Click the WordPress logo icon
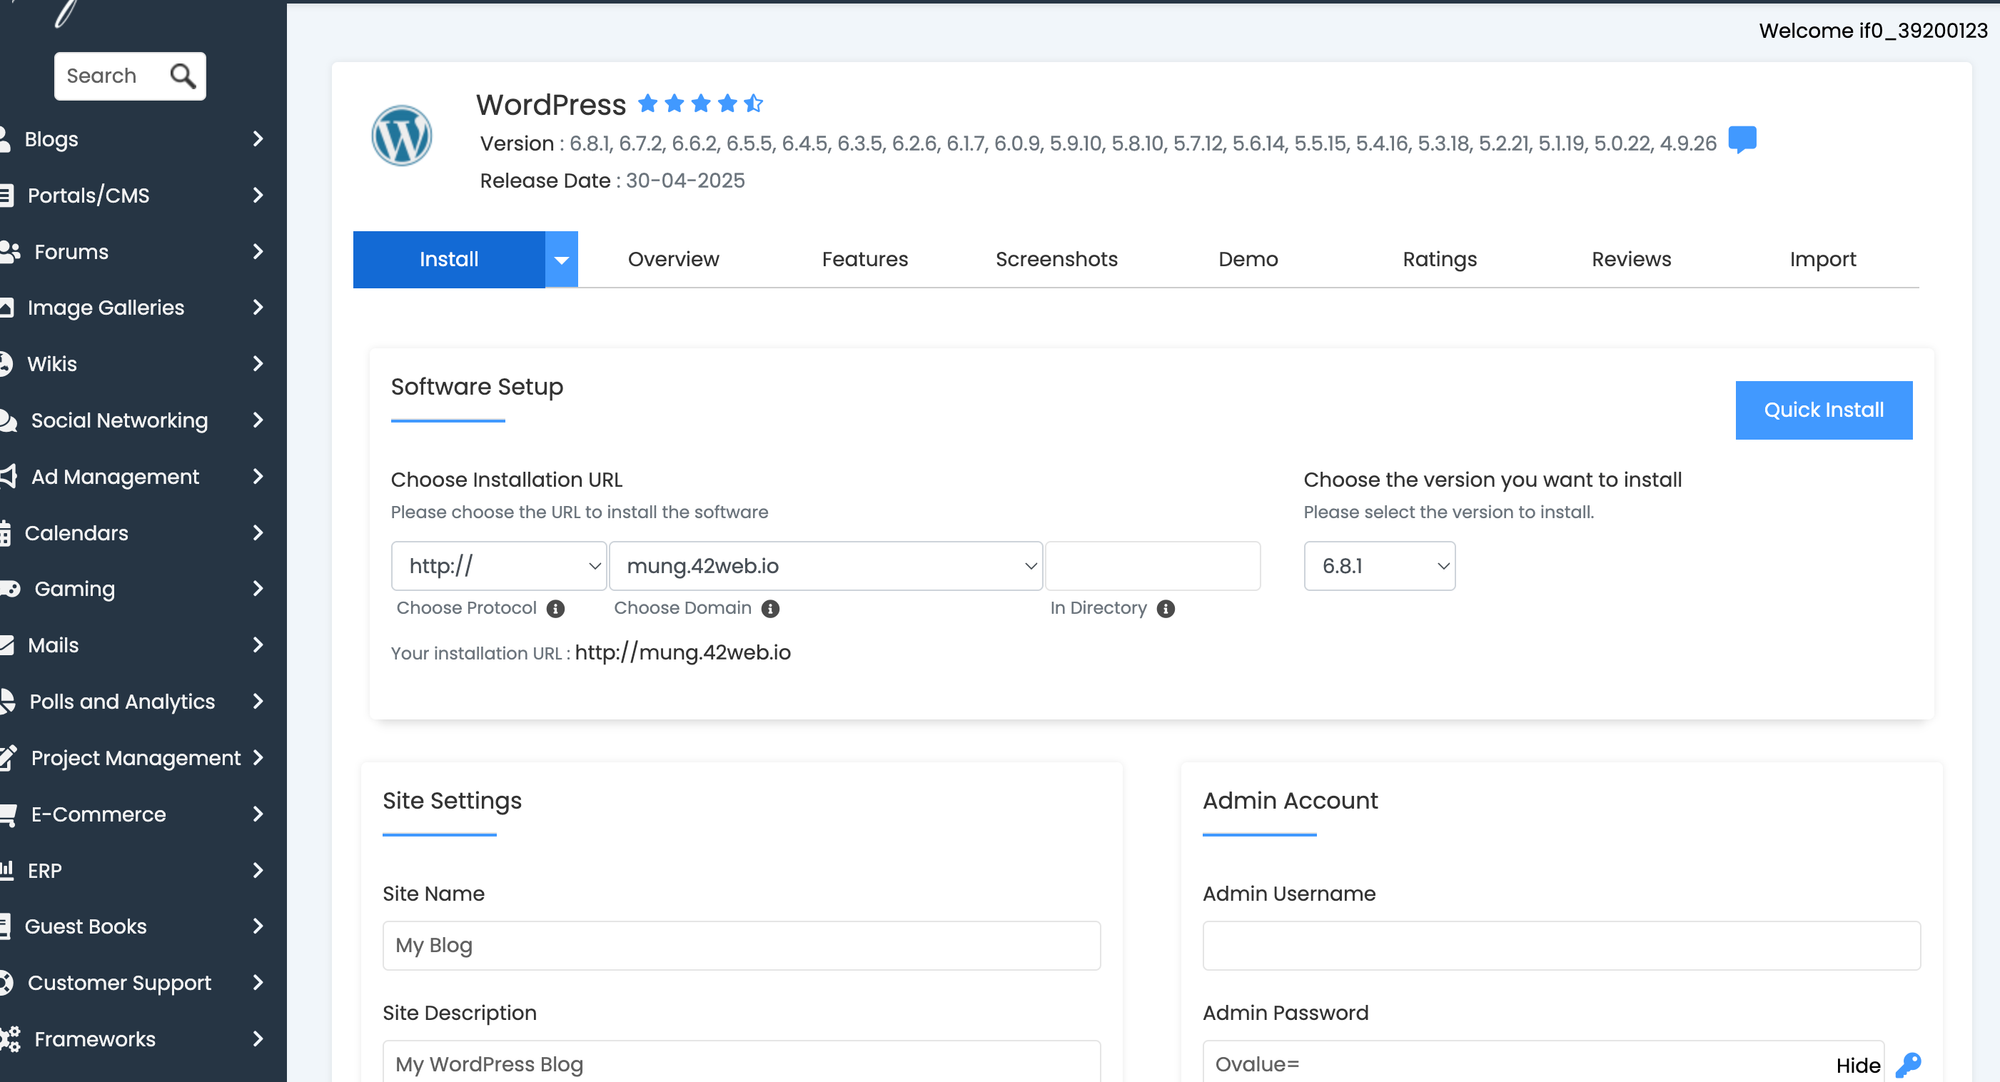This screenshot has height=1082, width=2000. point(402,136)
